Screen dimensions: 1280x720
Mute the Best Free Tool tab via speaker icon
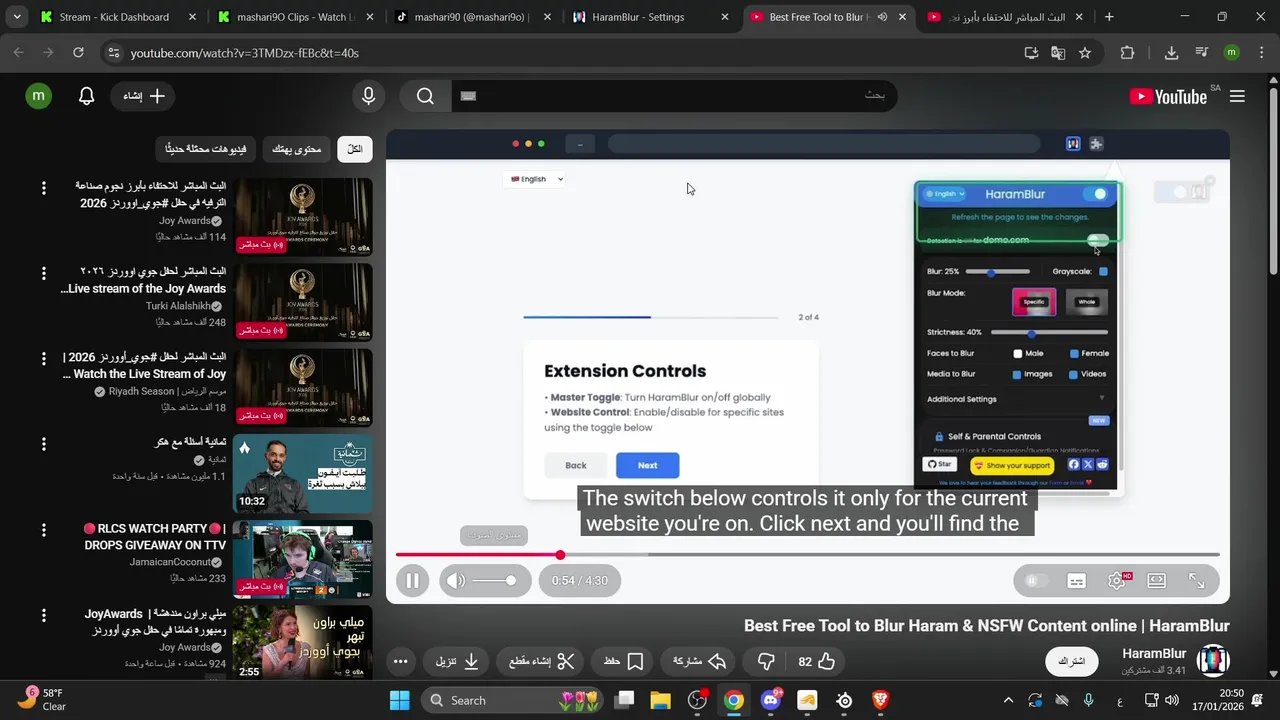882,17
